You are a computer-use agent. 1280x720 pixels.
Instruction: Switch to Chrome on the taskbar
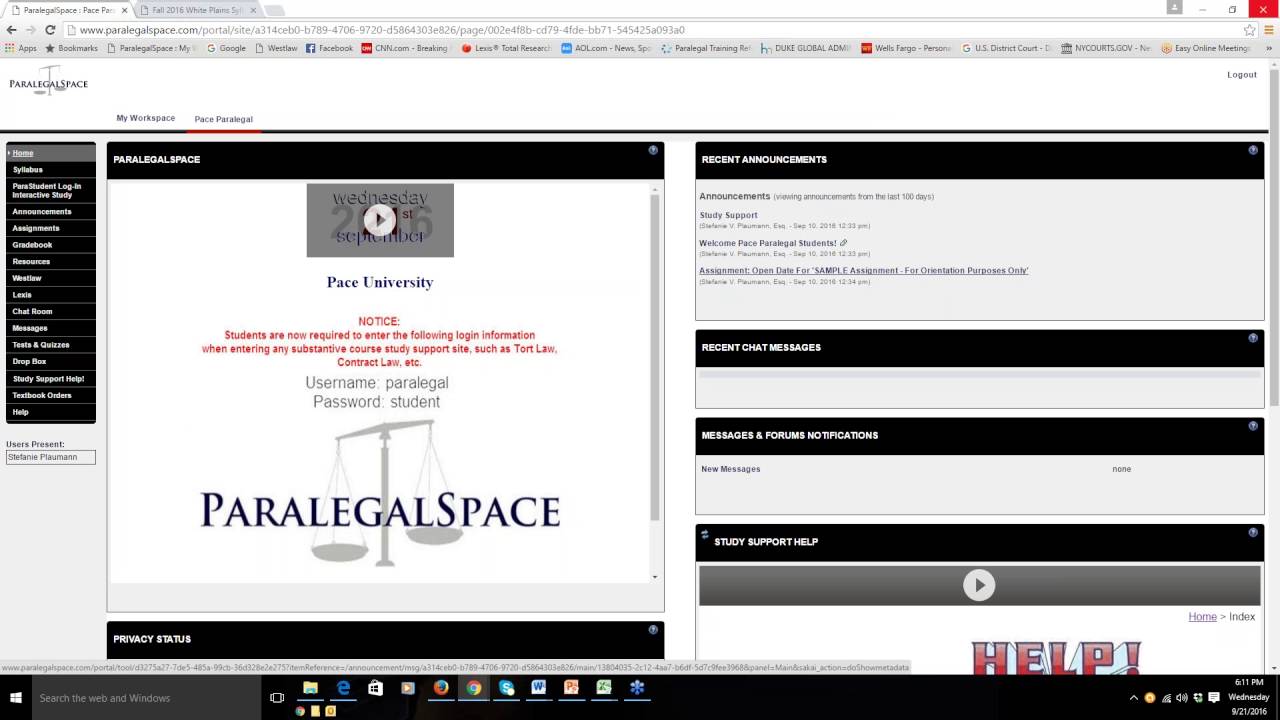[473, 688]
